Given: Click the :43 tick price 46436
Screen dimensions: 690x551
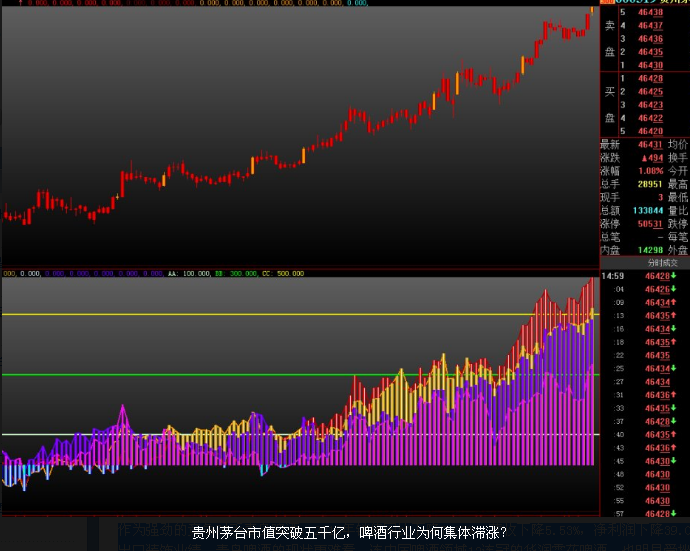Looking at the screenshot, I should pyautogui.click(x=657, y=448).
